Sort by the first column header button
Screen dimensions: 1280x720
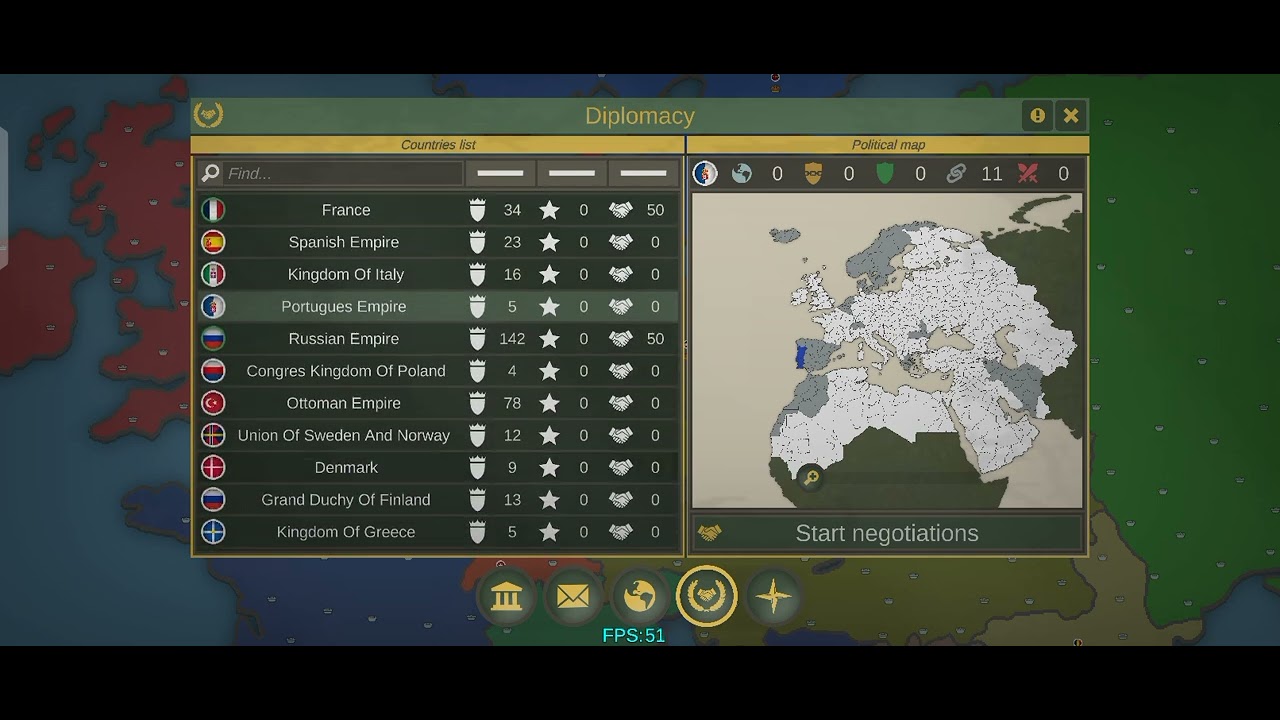500,173
